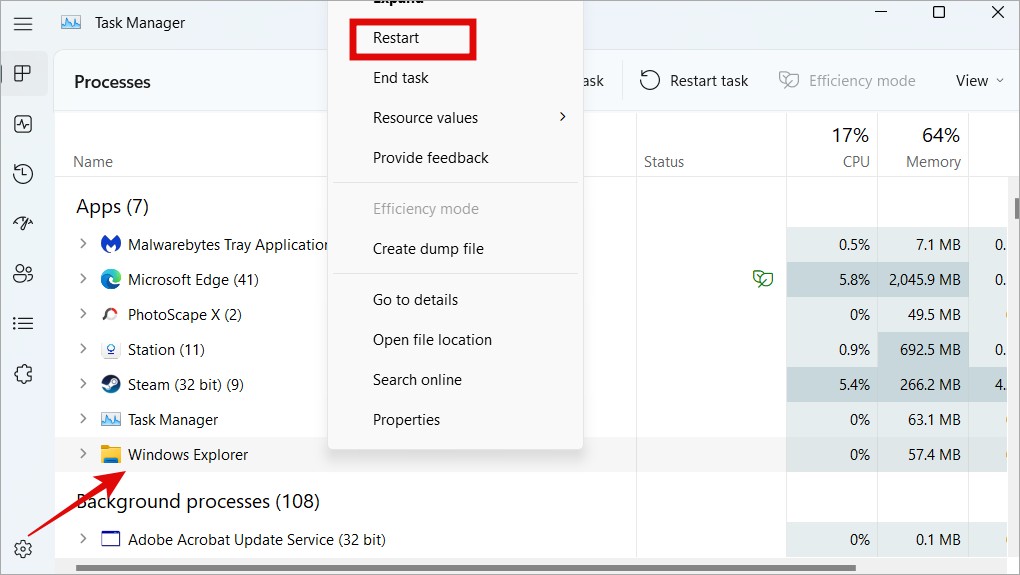Open Task Manager settings gear

pyautogui.click(x=24, y=549)
